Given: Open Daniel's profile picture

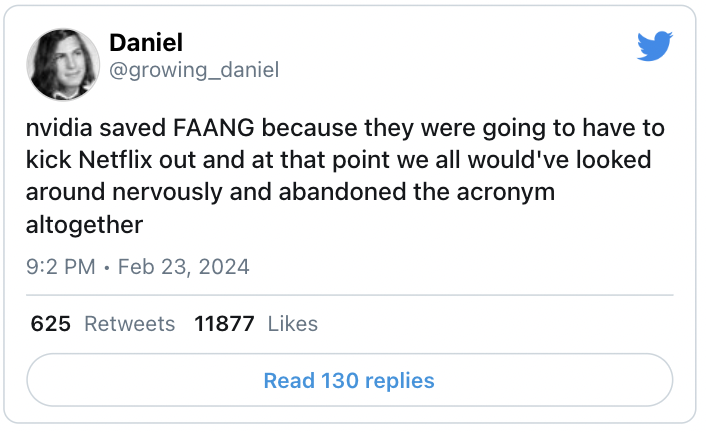Looking at the screenshot, I should pyautogui.click(x=63, y=63).
